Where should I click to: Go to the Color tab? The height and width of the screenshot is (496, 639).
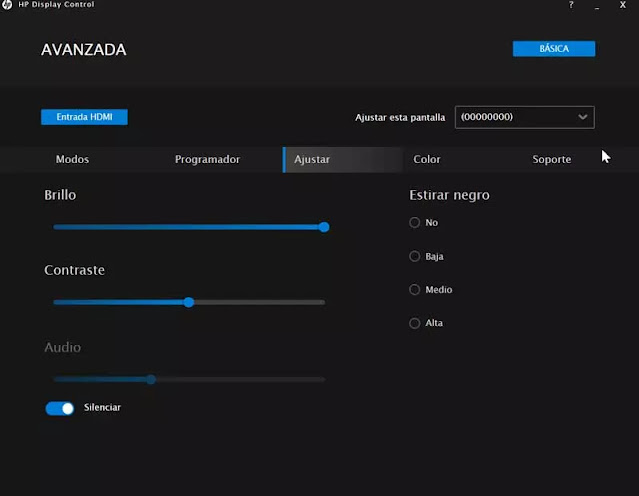427,159
